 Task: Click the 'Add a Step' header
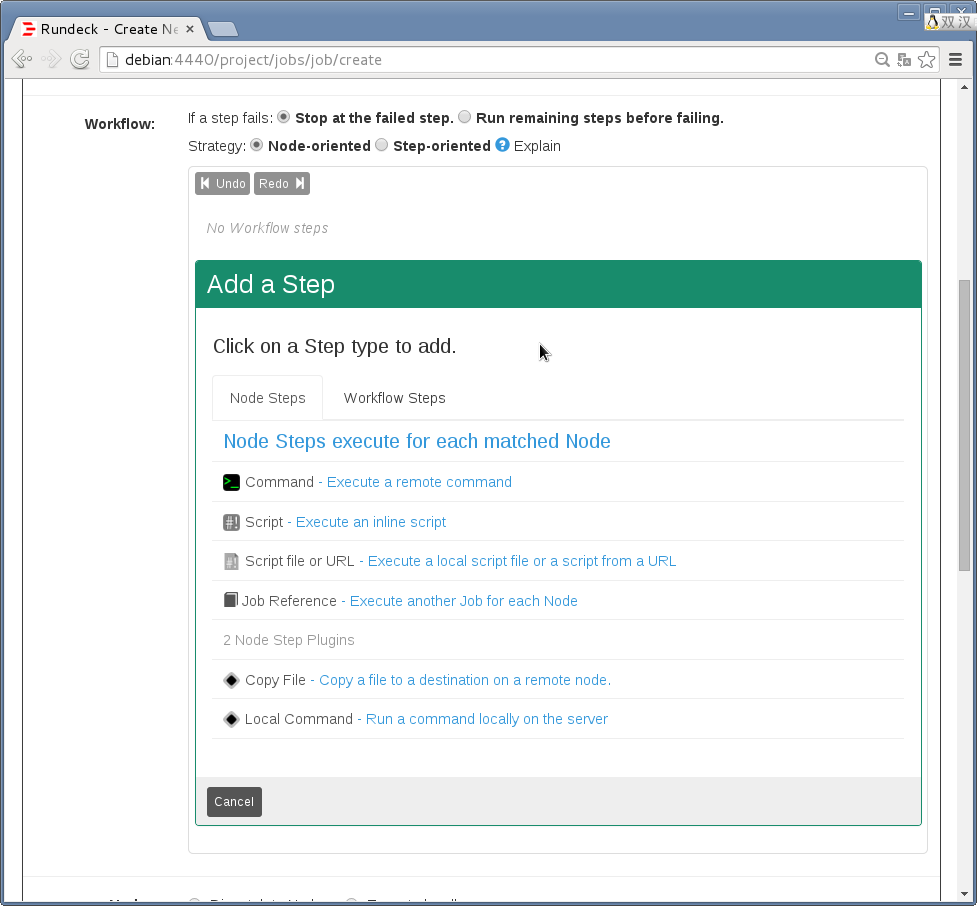(x=558, y=284)
